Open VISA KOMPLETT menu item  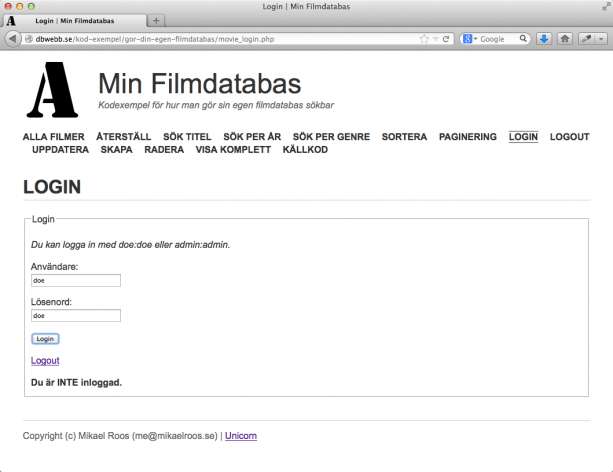[x=233, y=150]
